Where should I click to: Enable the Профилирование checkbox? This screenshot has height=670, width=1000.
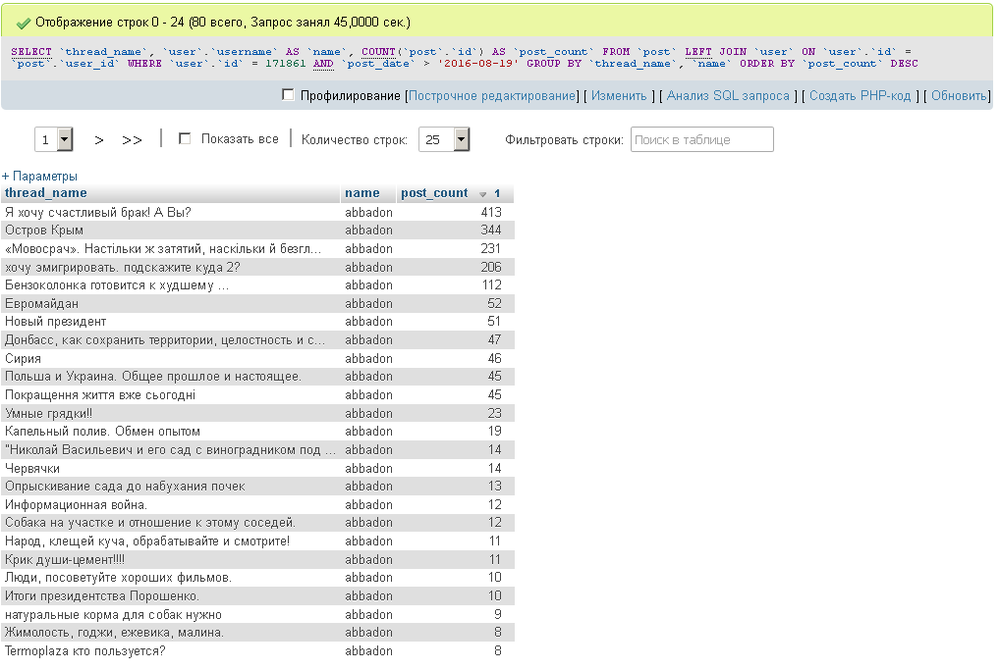tap(288, 95)
